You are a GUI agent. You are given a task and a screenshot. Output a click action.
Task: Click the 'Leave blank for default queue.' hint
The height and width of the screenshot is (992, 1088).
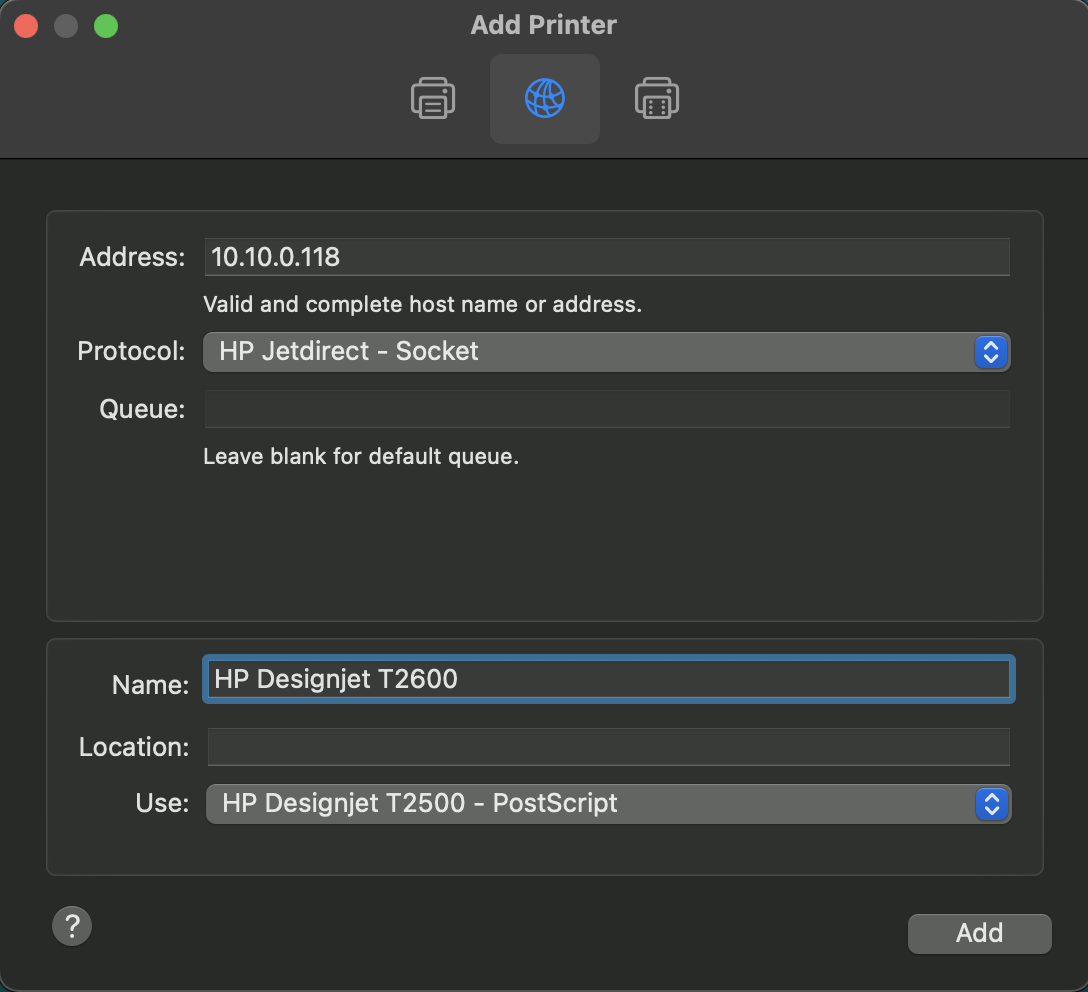pos(361,456)
